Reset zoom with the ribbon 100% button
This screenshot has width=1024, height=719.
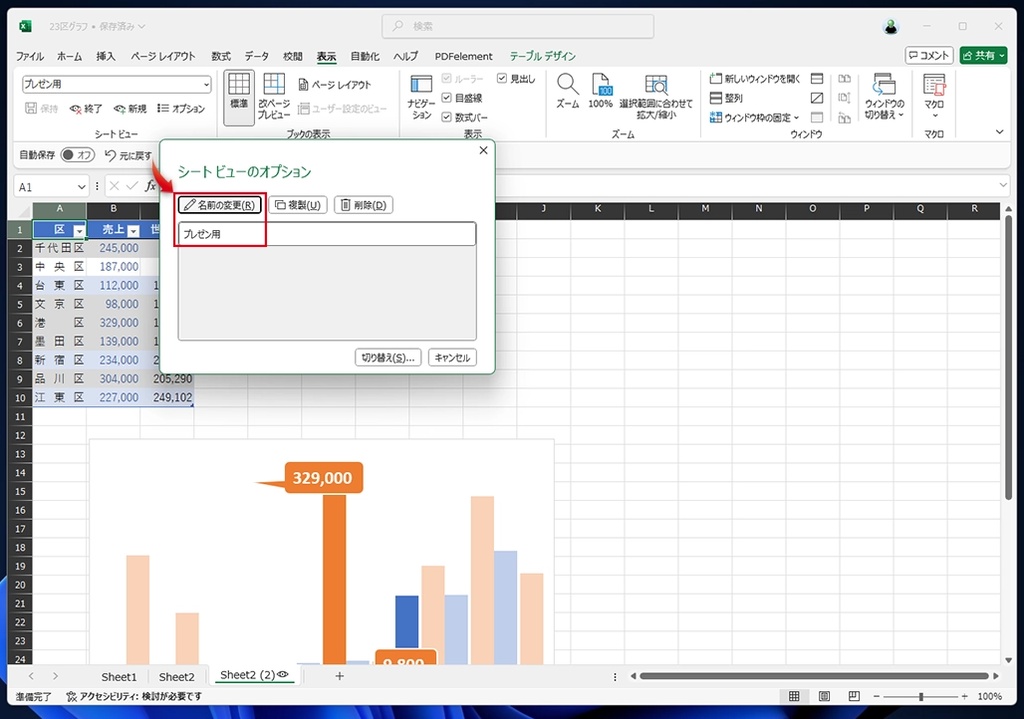600,91
